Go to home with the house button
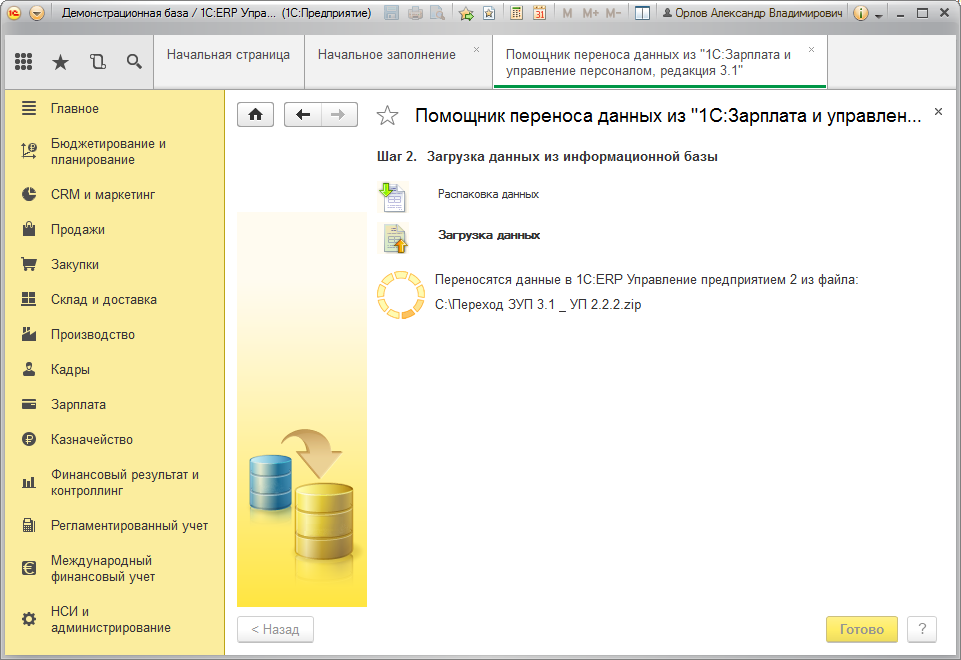 point(255,115)
